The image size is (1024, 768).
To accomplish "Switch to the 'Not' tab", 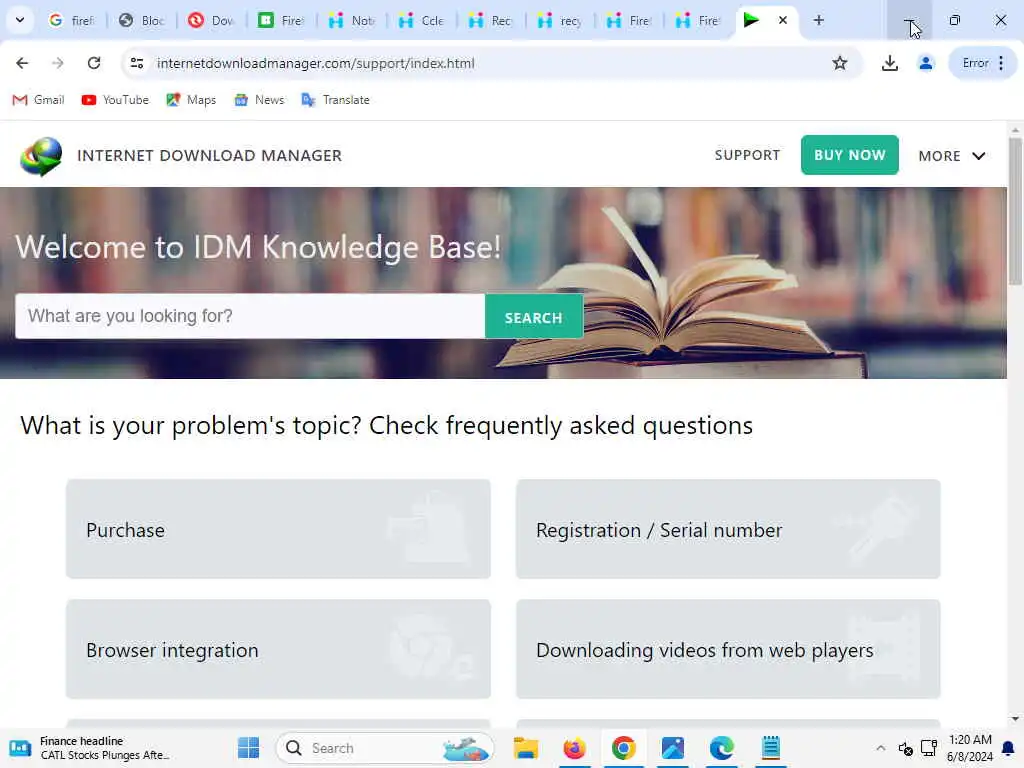I will (351, 20).
